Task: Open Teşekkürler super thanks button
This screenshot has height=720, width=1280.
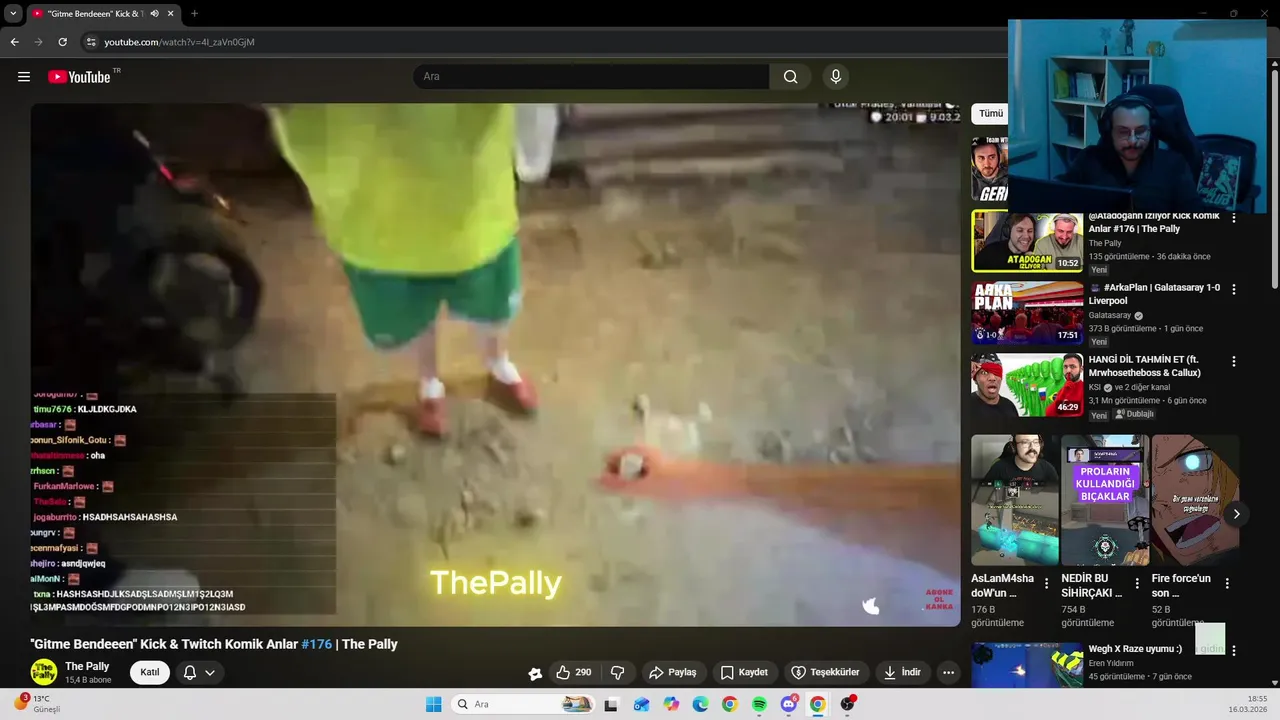Action: 825,673
